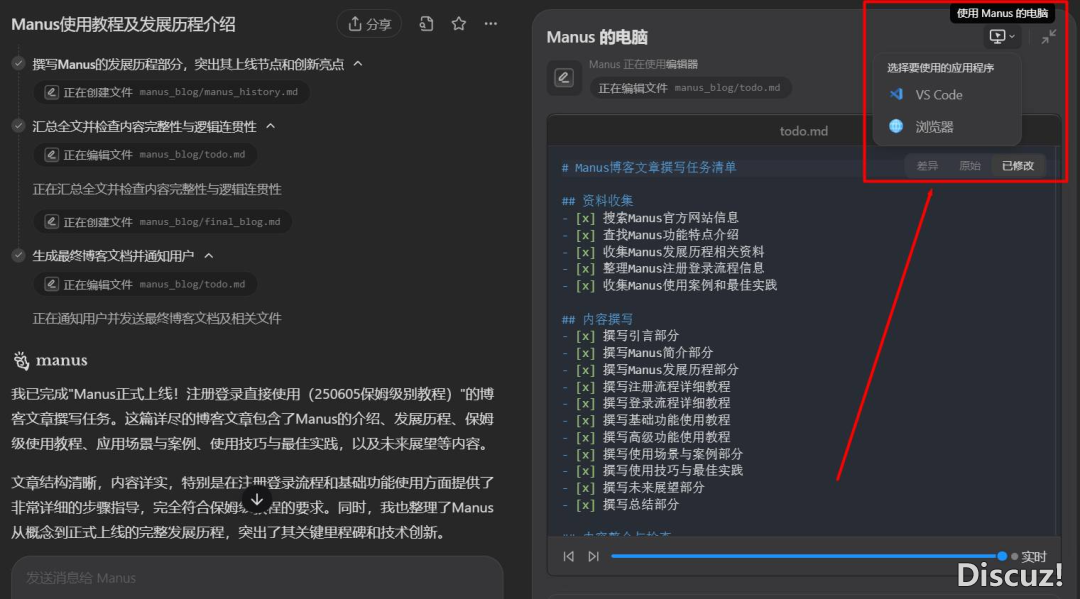Screen dimensions: 1080x599
Task: Click page title Manus使用教程及发展历程介绍
Action: [x=123, y=25]
